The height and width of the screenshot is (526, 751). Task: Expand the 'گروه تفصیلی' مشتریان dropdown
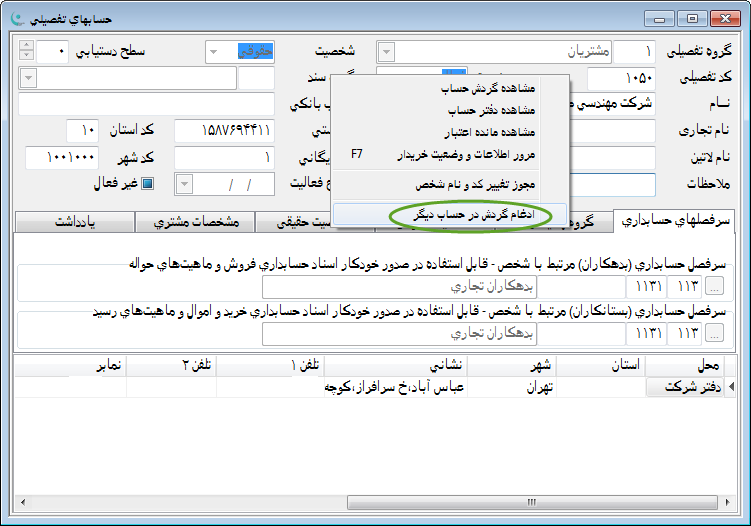click(385, 51)
